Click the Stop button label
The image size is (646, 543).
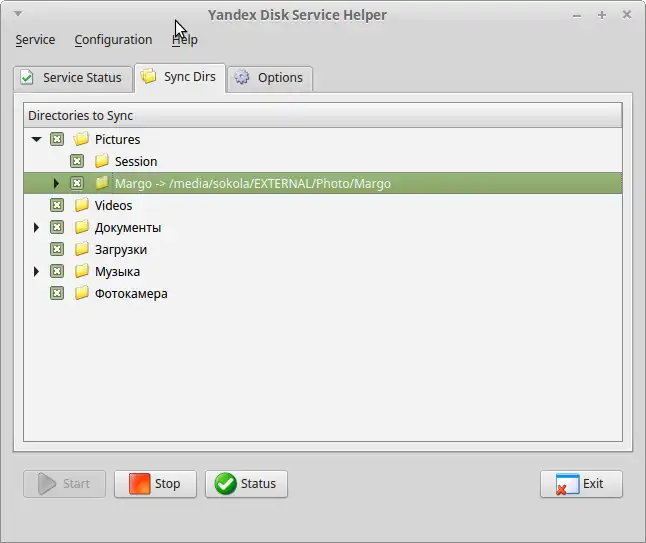pyautogui.click(x=167, y=484)
